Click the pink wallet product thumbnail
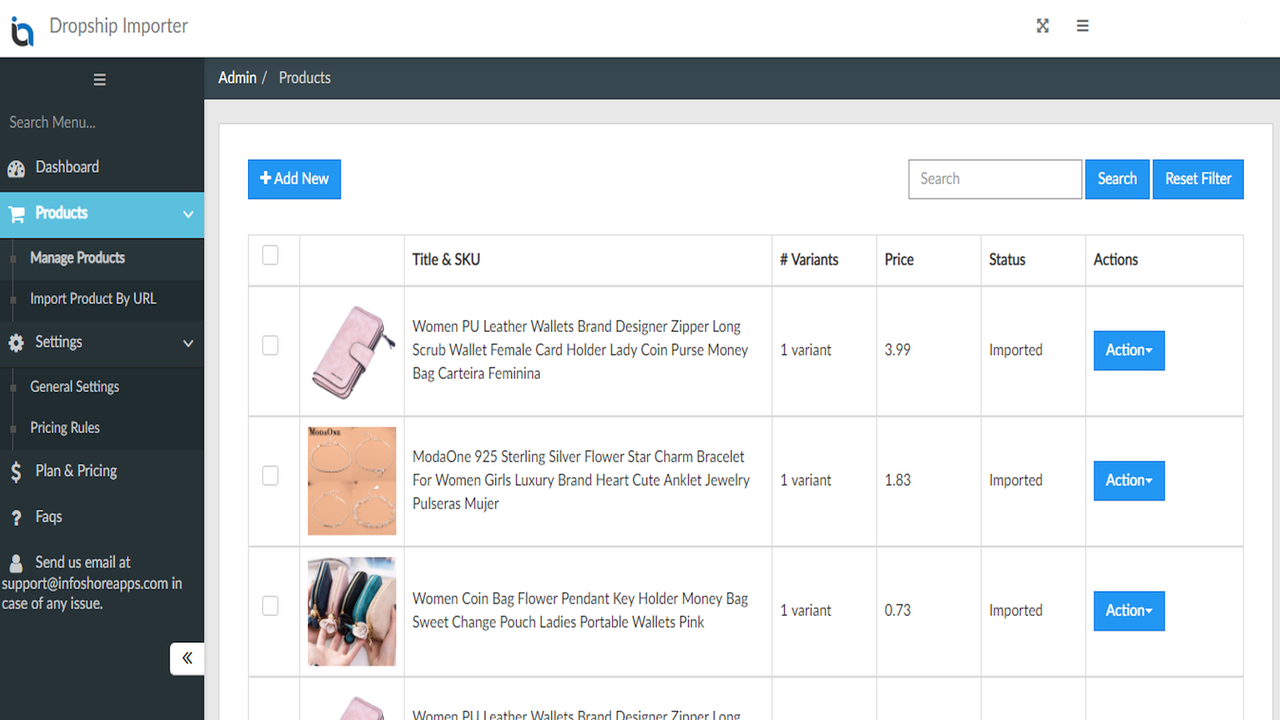The image size is (1280, 720). pyautogui.click(x=351, y=351)
